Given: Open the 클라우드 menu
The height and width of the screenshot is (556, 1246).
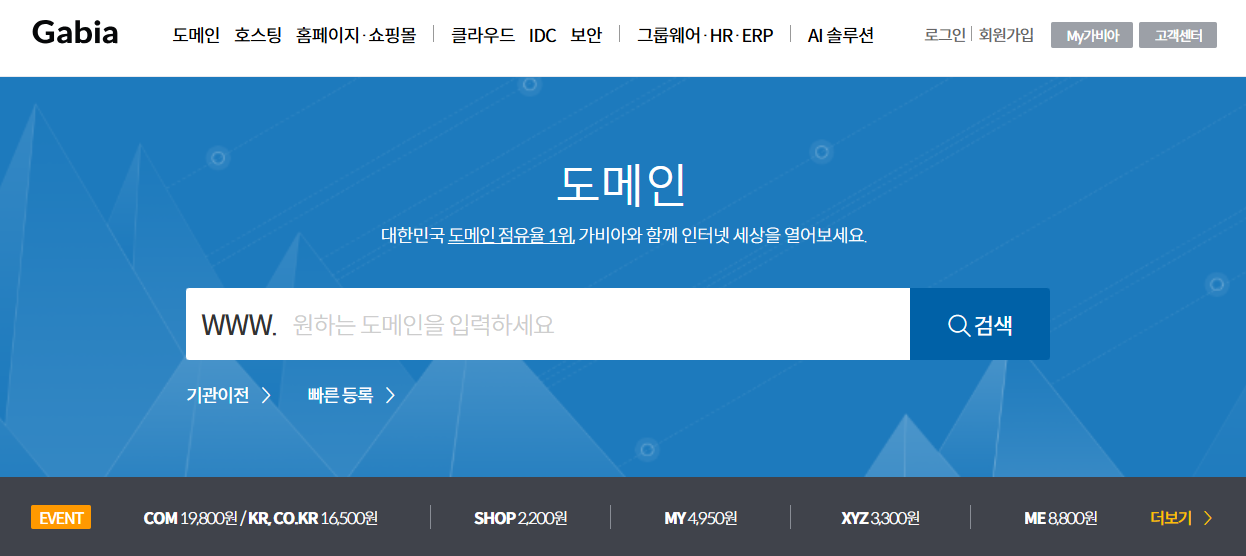Looking at the screenshot, I should (x=483, y=35).
